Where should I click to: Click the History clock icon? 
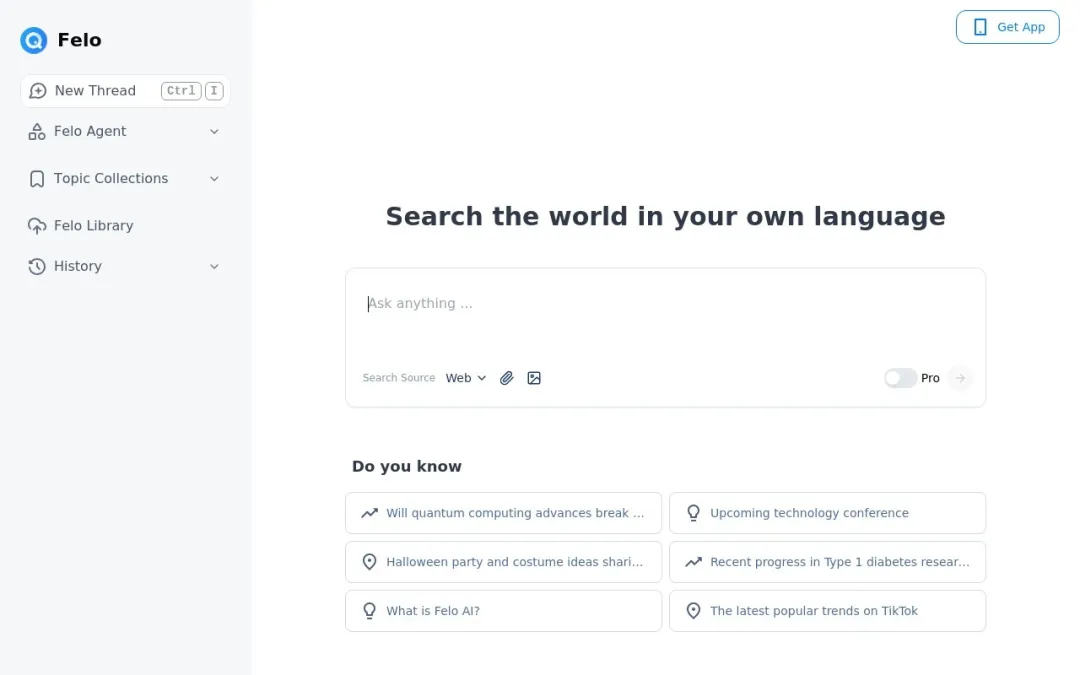coord(37,267)
